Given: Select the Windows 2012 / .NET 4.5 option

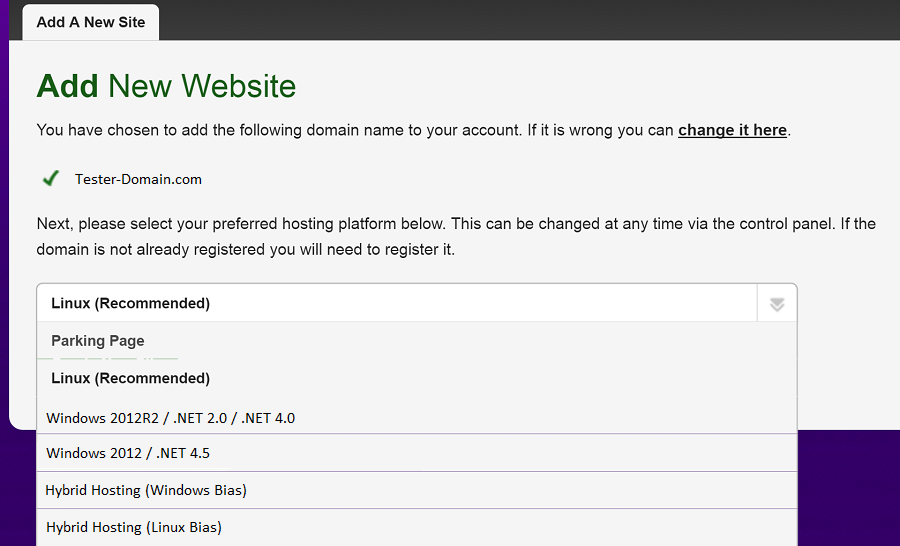Looking at the screenshot, I should click(x=417, y=453).
